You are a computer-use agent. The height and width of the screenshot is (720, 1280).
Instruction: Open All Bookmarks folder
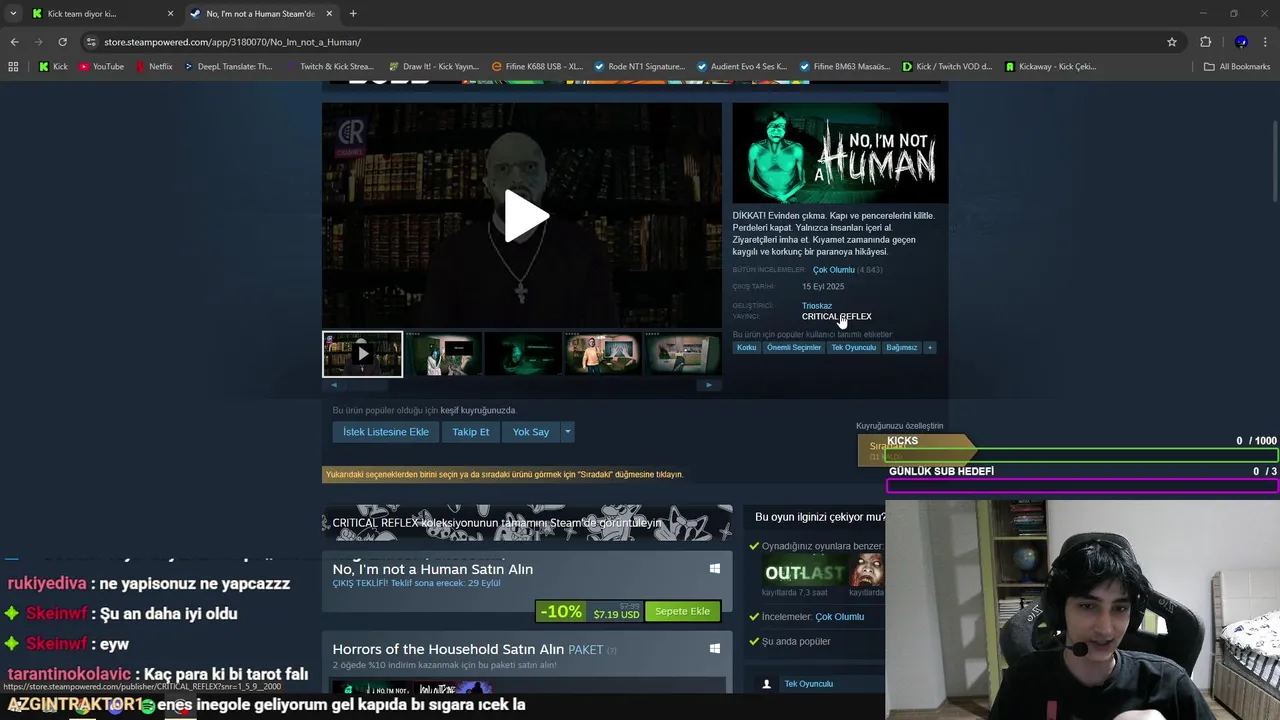coord(1237,67)
